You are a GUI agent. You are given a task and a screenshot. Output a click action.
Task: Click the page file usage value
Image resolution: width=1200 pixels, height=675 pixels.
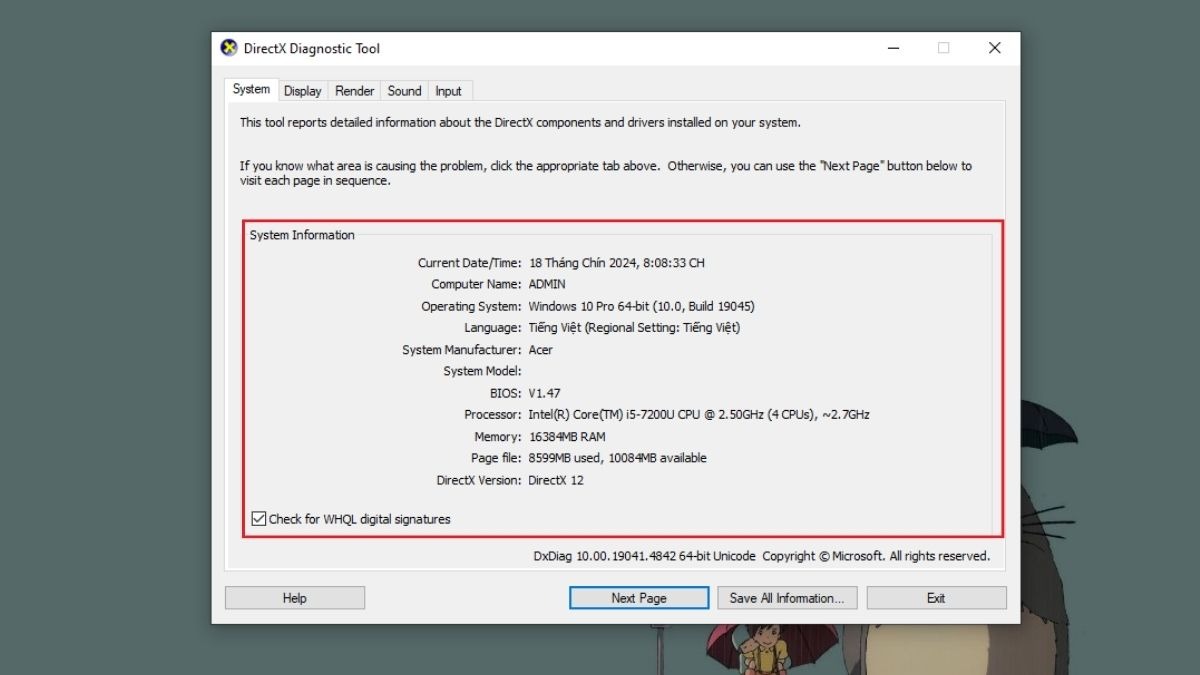618,458
